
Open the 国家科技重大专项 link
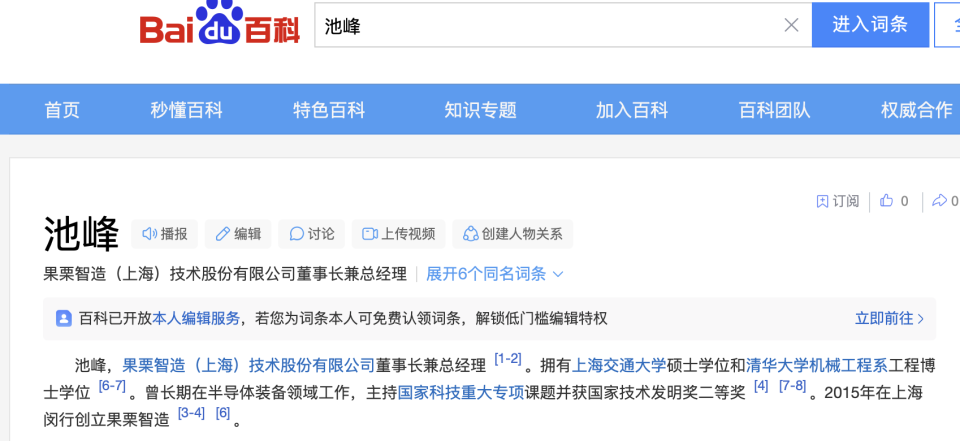click(x=461, y=393)
